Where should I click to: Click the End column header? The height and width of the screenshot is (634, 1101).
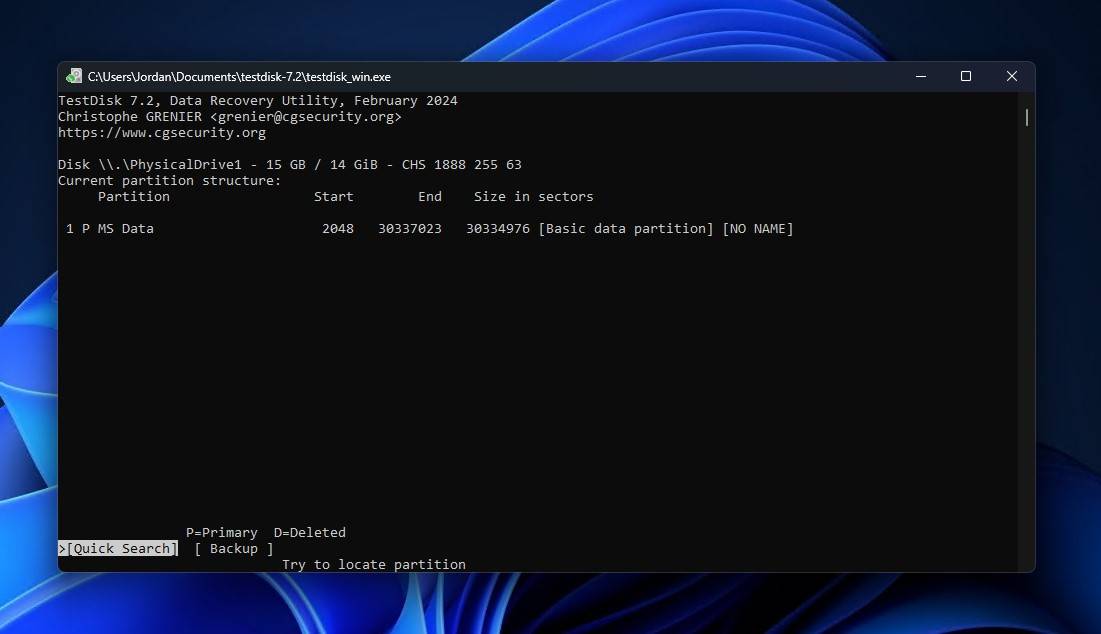tap(430, 197)
